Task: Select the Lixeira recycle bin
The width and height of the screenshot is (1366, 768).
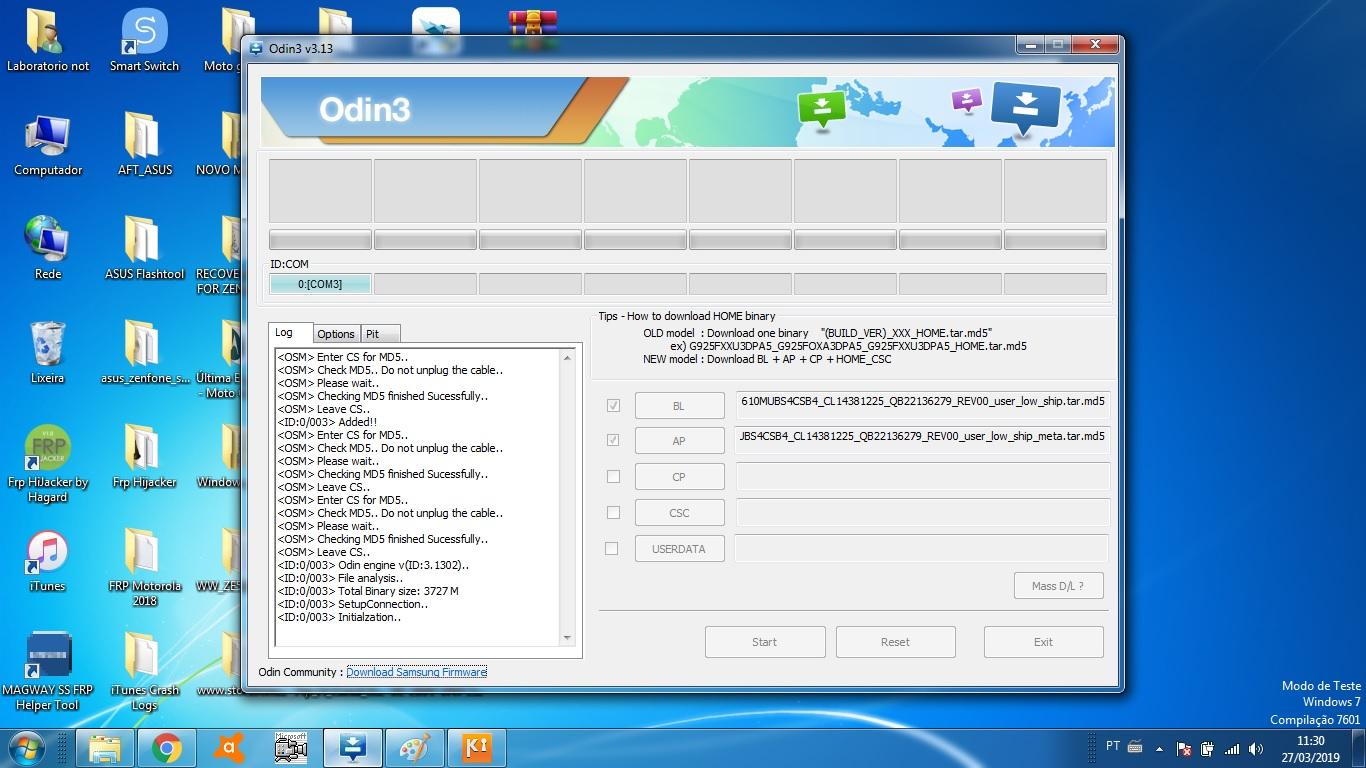Action: (47, 353)
